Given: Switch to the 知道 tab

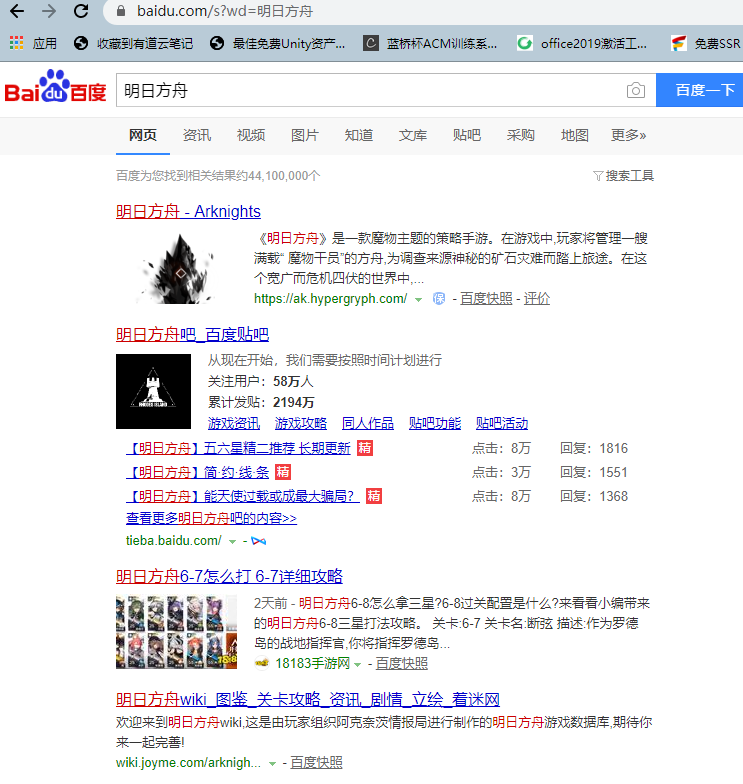Looking at the screenshot, I should click(x=358, y=135).
